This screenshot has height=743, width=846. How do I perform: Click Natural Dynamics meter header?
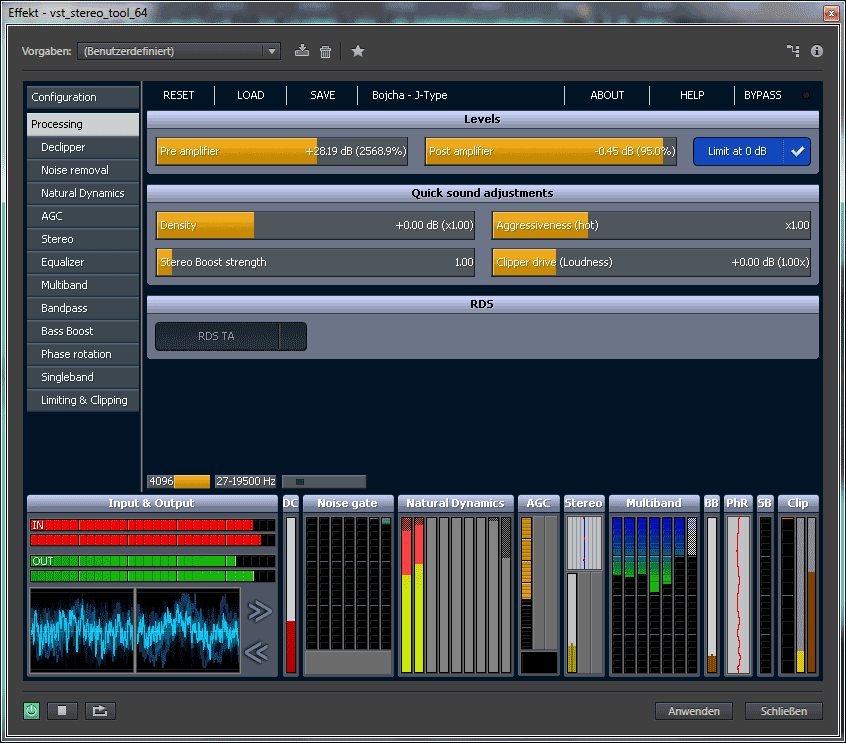tap(455, 503)
